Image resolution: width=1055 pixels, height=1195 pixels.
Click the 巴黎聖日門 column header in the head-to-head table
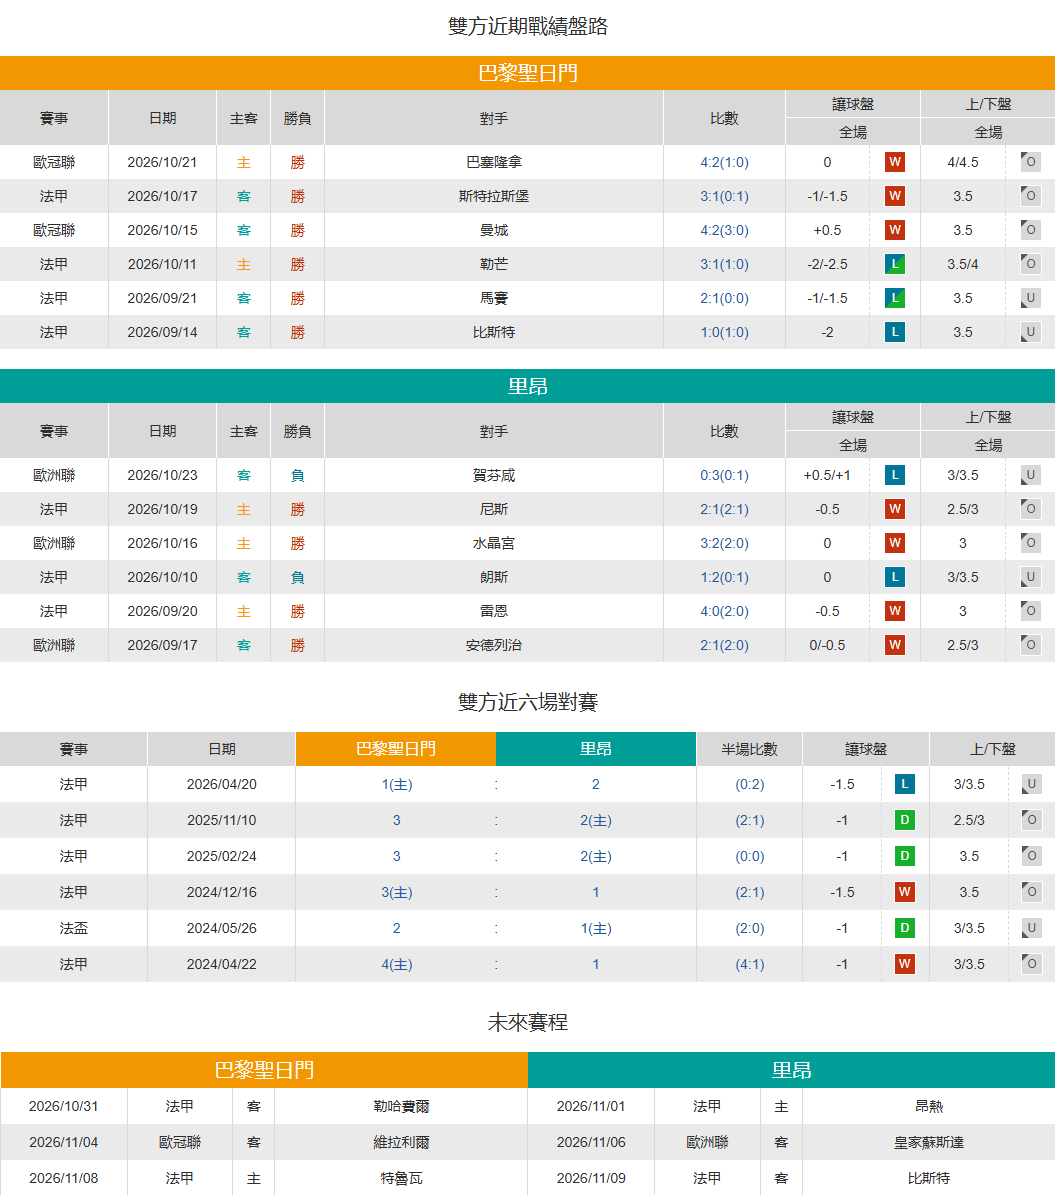coord(396,749)
